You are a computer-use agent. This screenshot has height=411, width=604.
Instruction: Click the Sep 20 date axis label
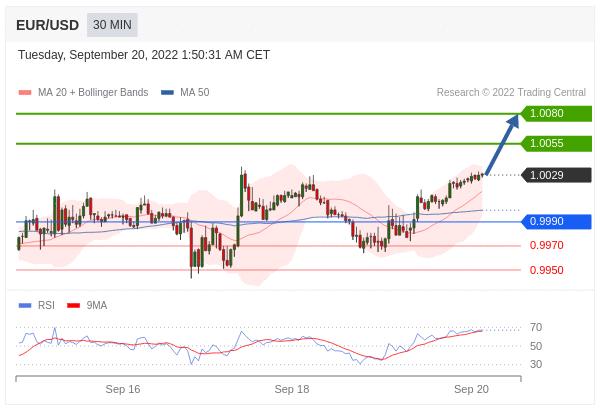[x=471, y=389]
